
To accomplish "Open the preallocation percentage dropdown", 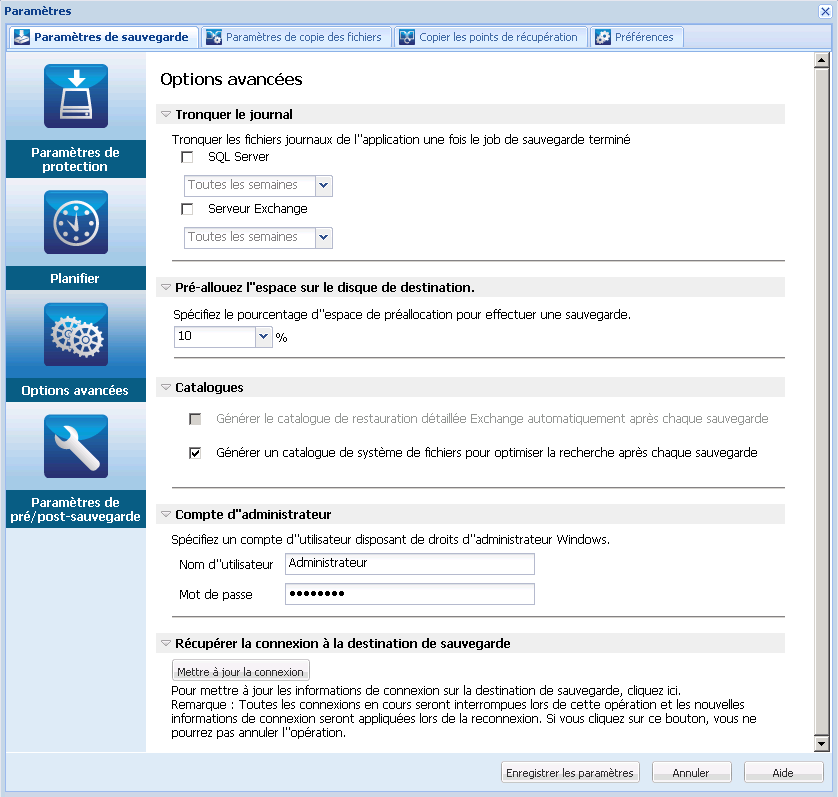I will click(x=262, y=337).
